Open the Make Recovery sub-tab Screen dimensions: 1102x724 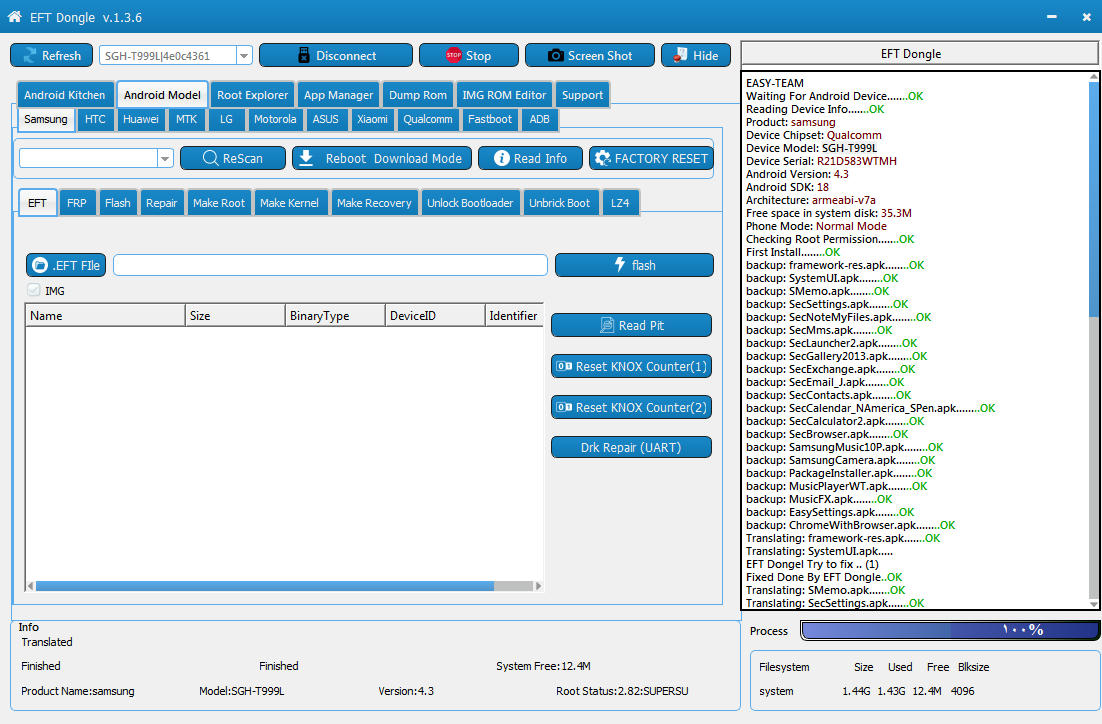[x=374, y=202]
